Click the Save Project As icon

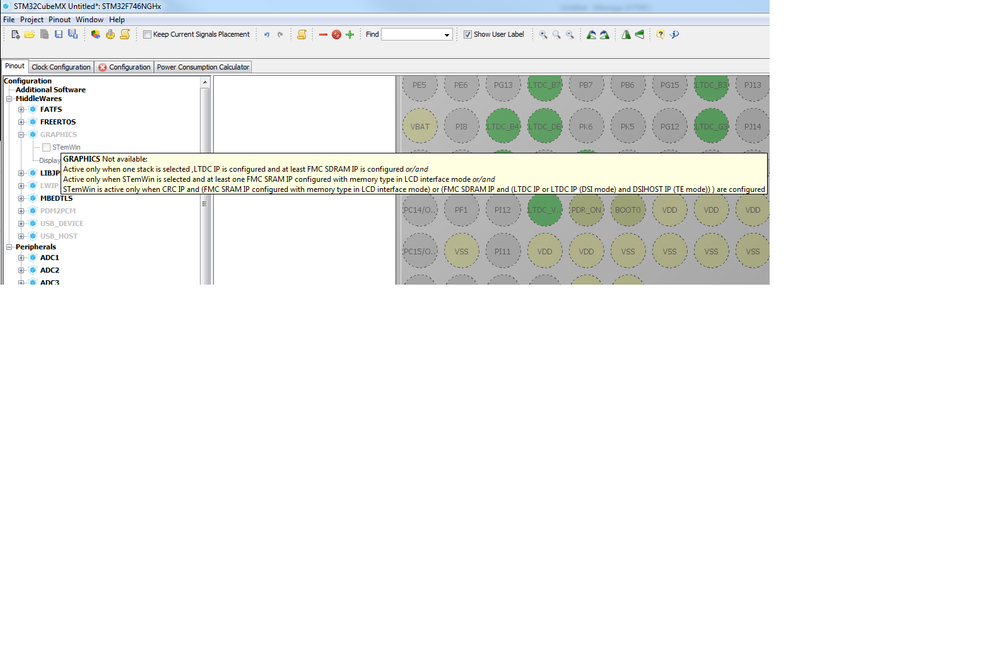[x=73, y=34]
